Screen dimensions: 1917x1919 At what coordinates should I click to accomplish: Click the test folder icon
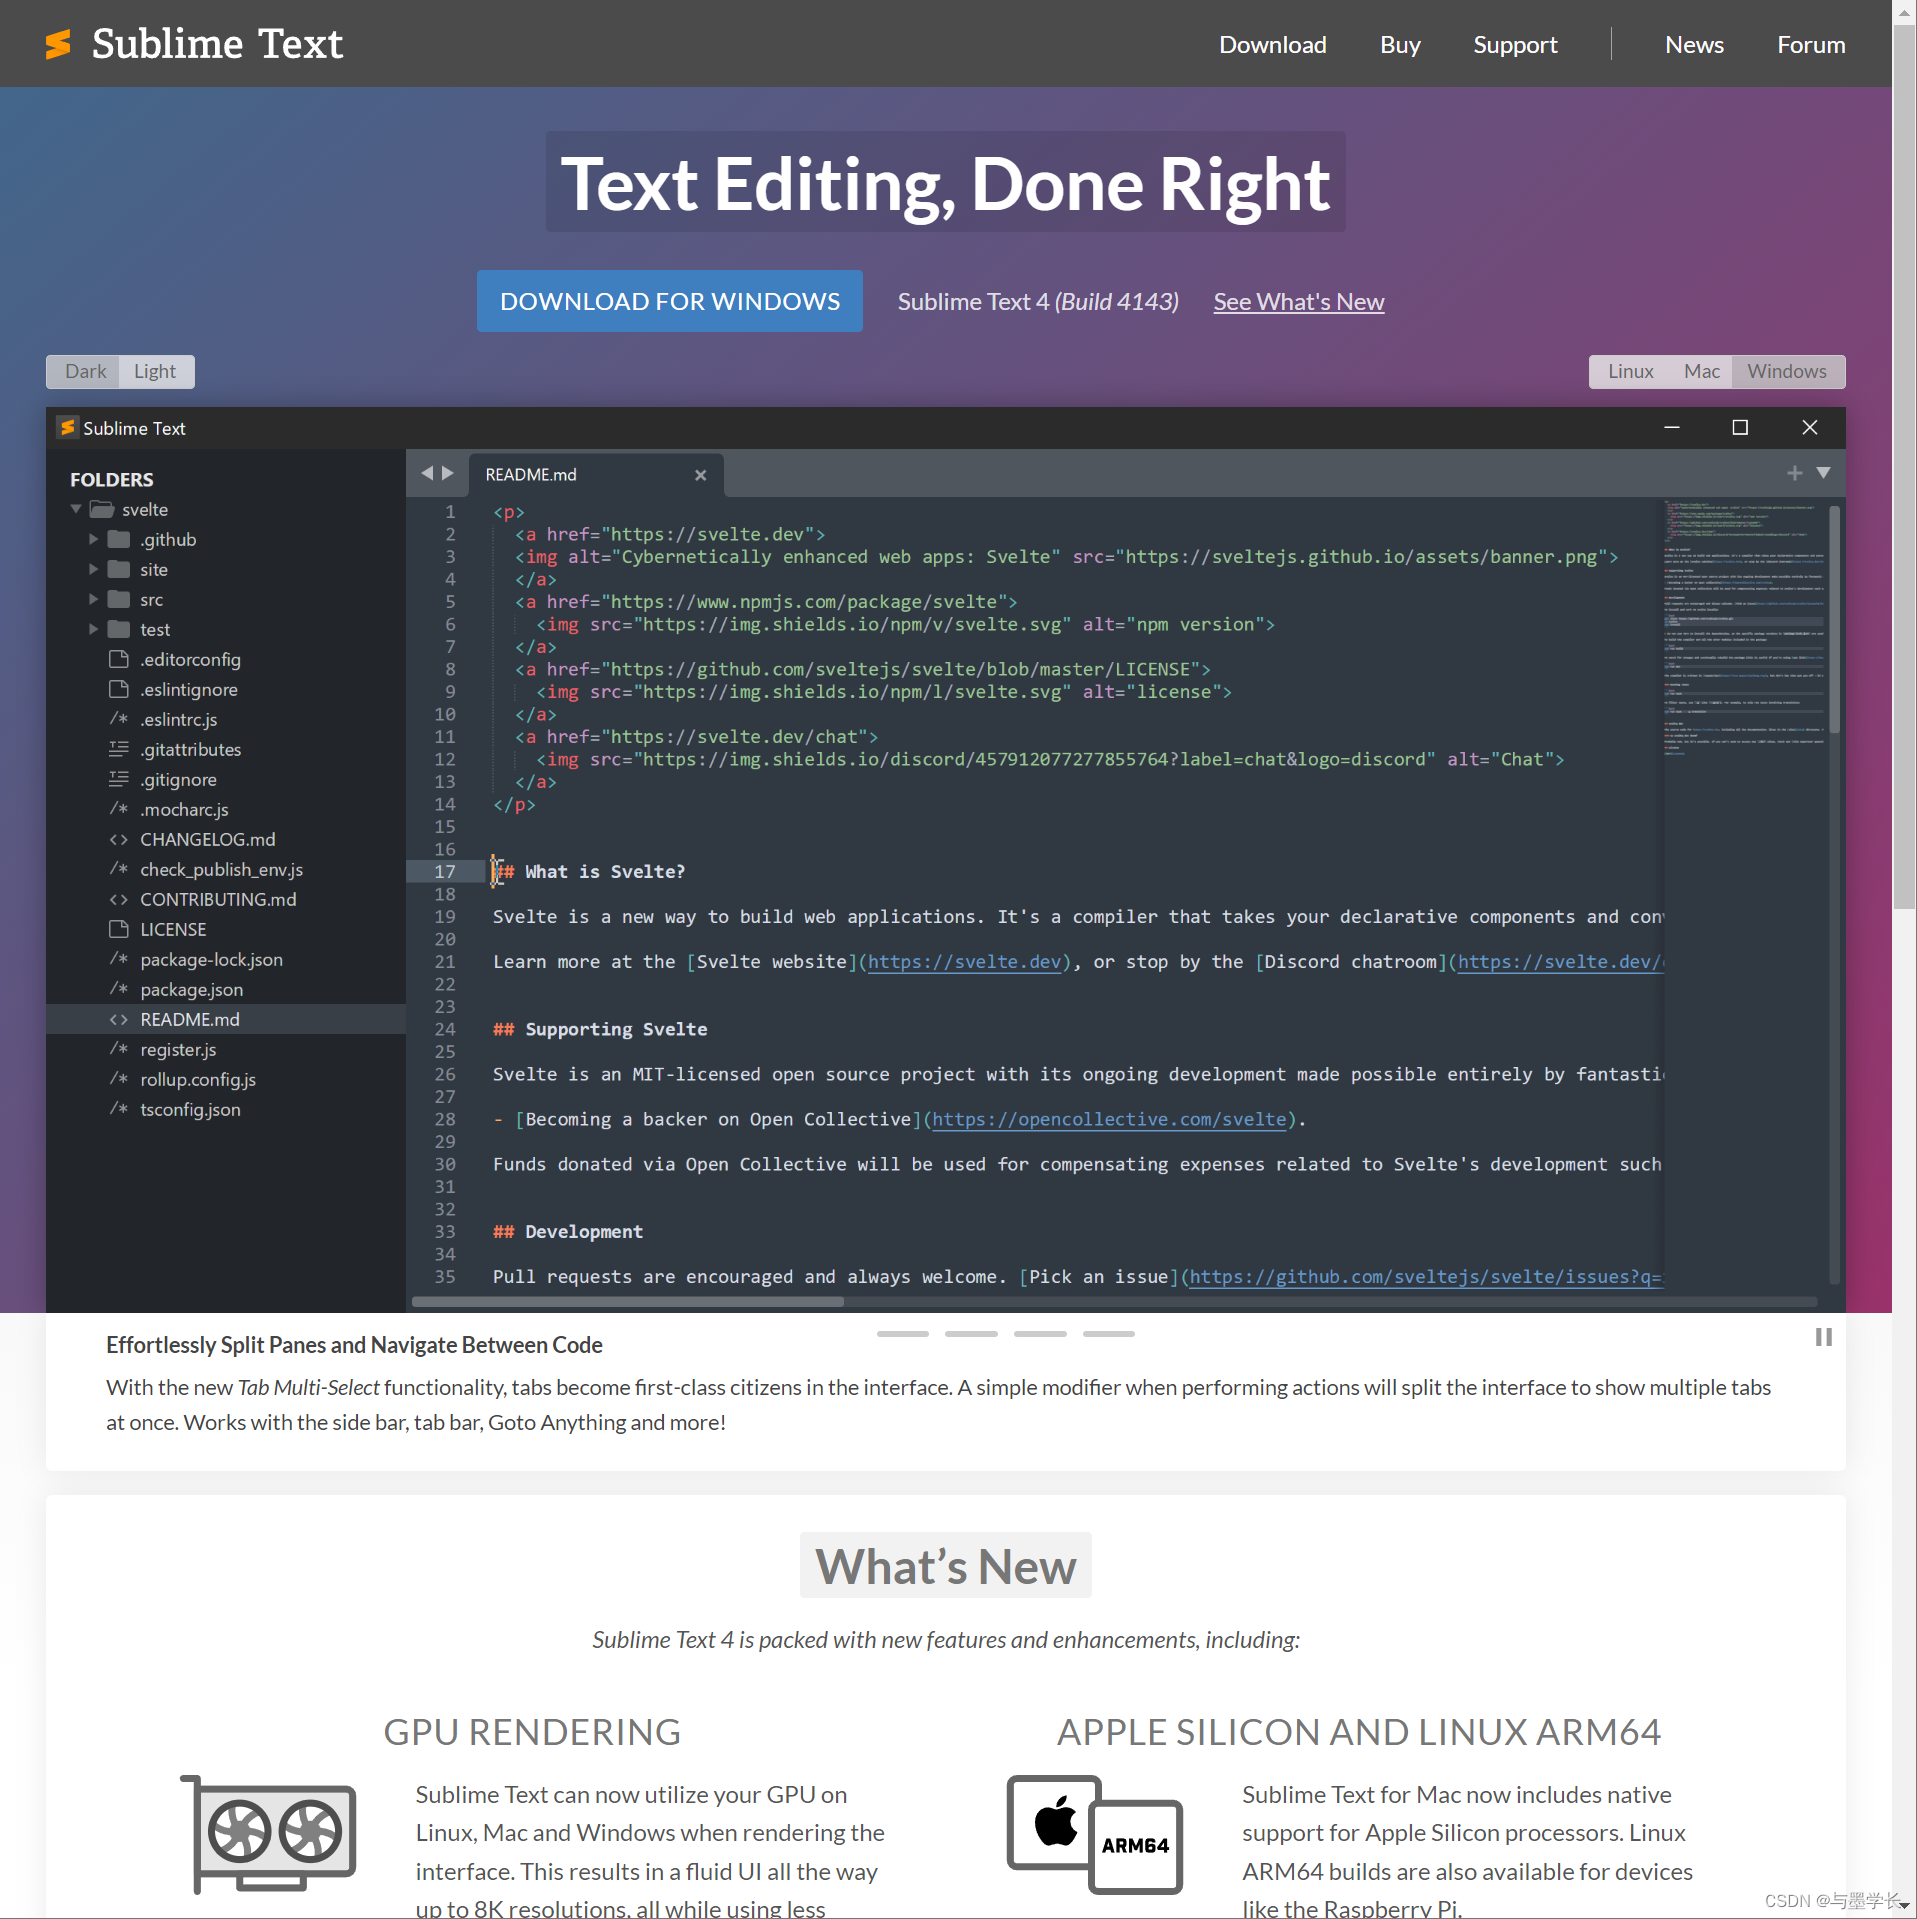119,629
